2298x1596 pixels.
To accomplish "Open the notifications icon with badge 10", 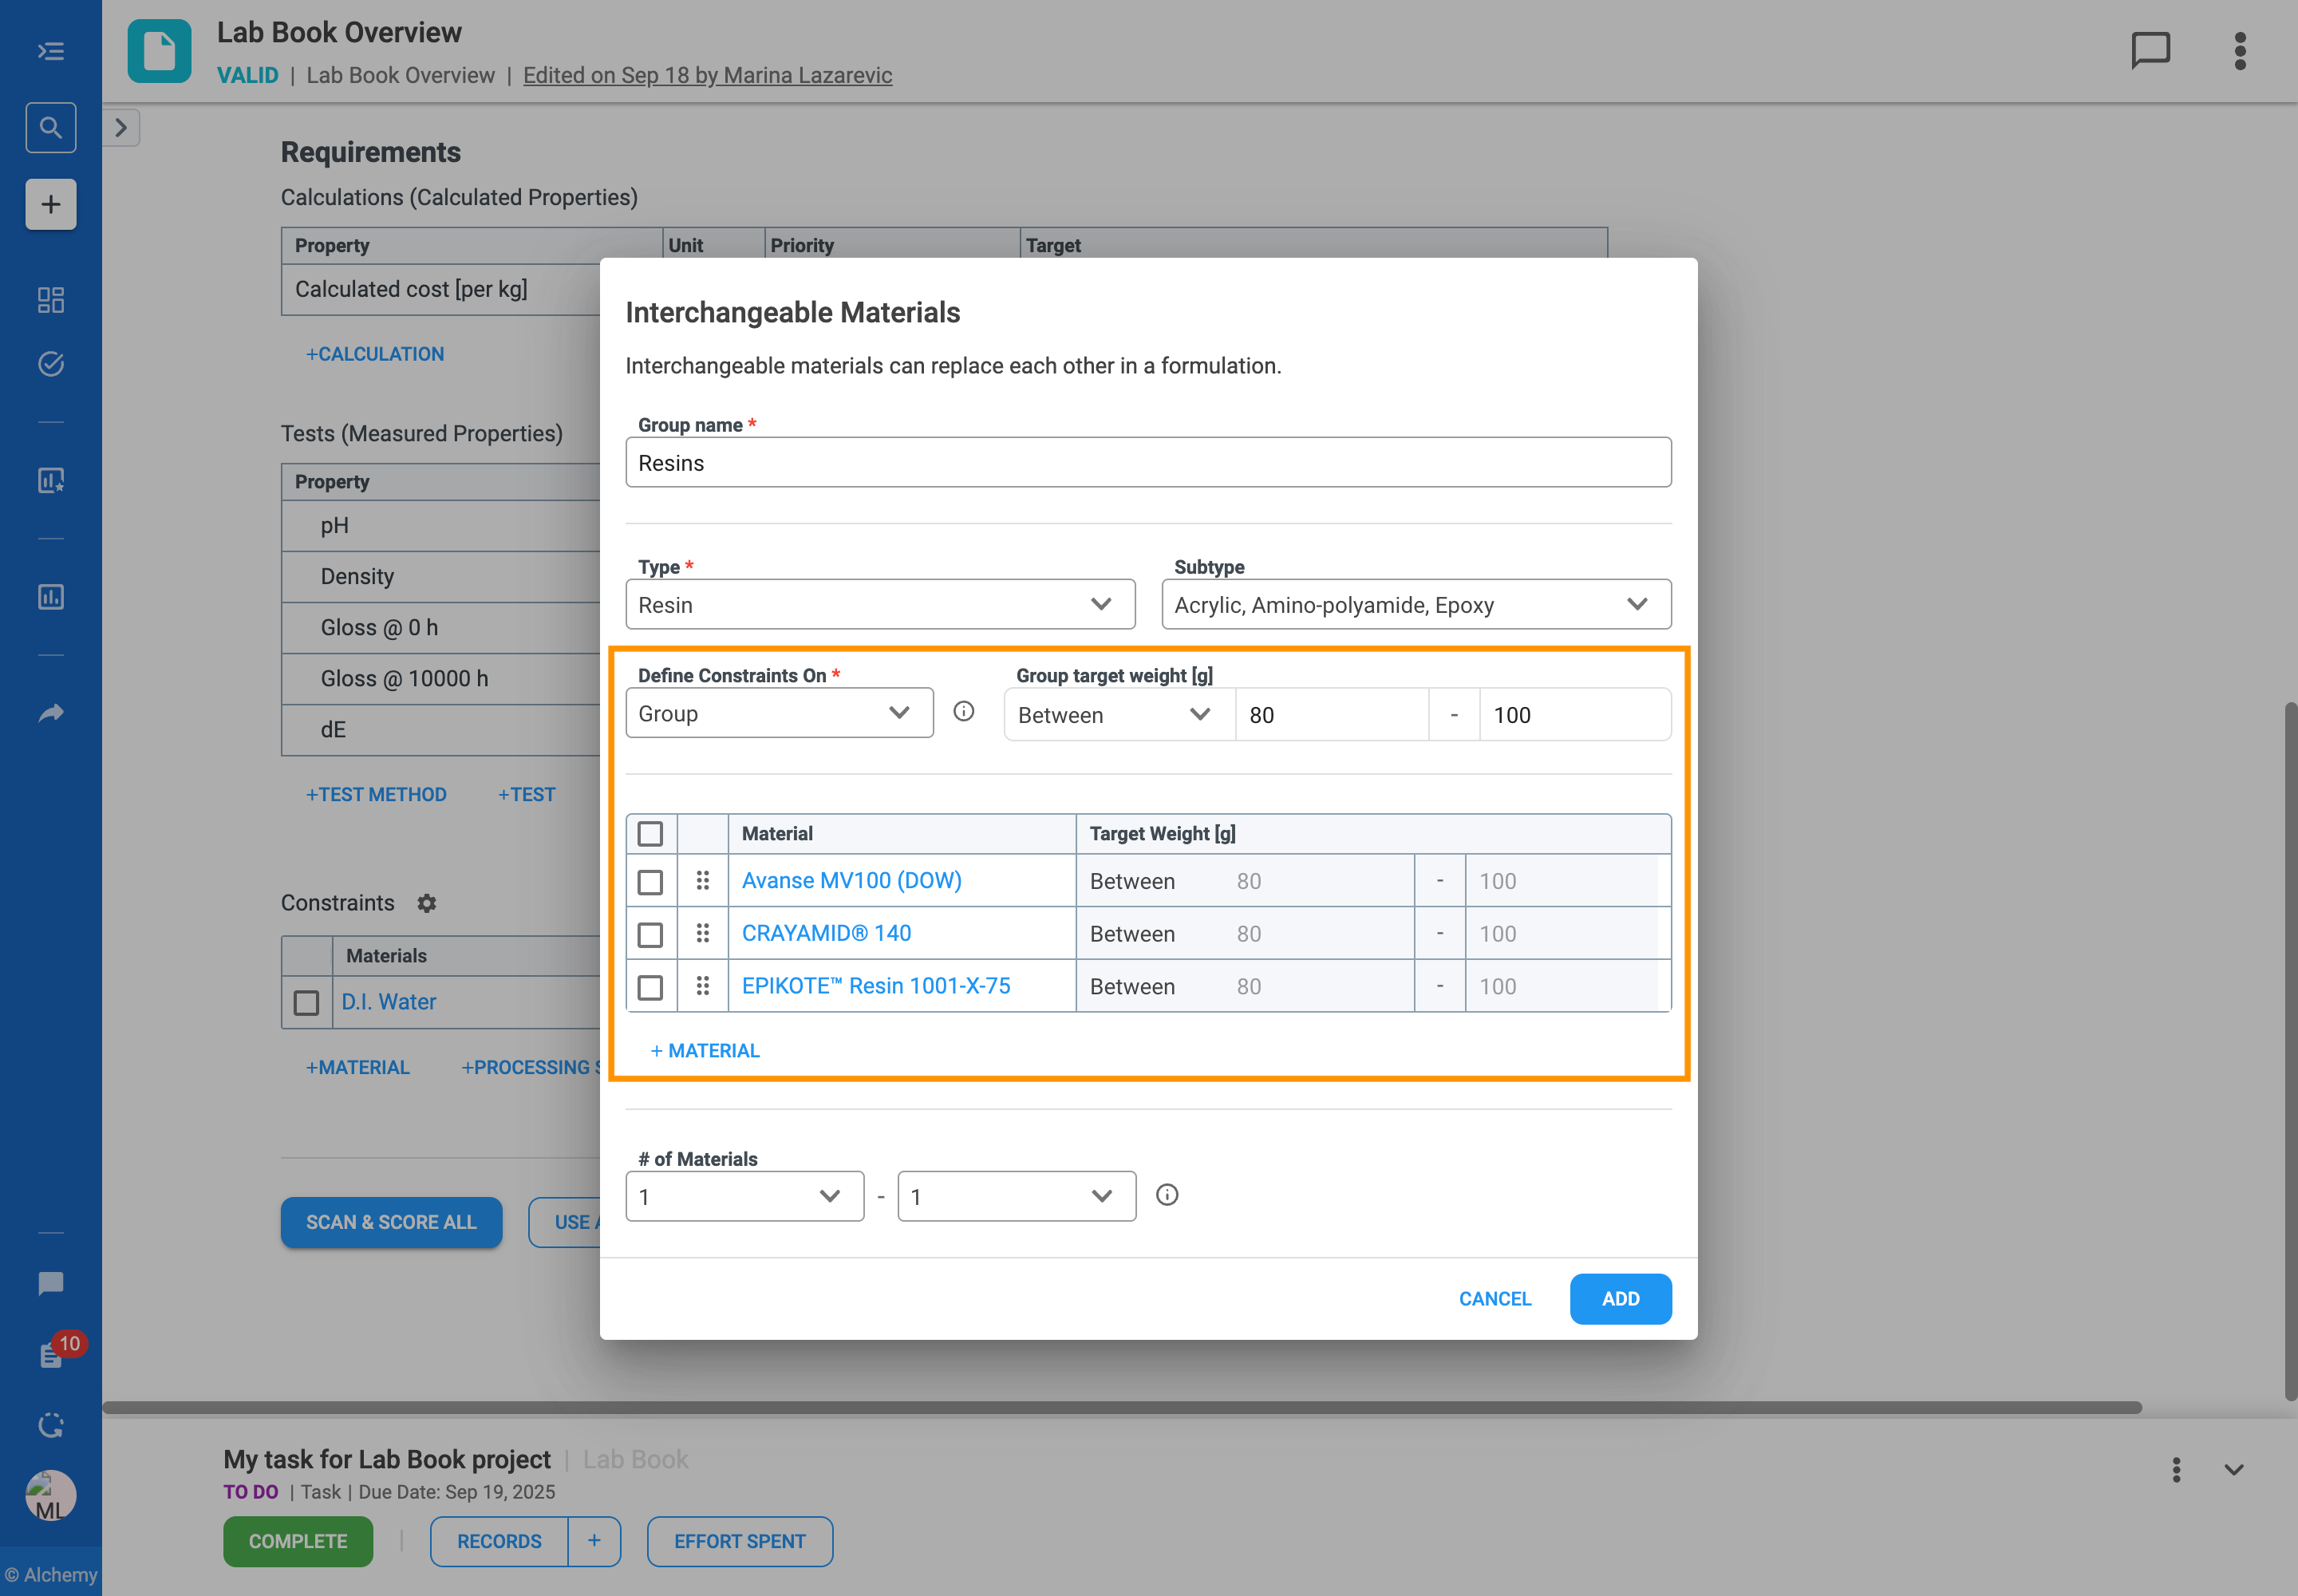I will coord(52,1354).
